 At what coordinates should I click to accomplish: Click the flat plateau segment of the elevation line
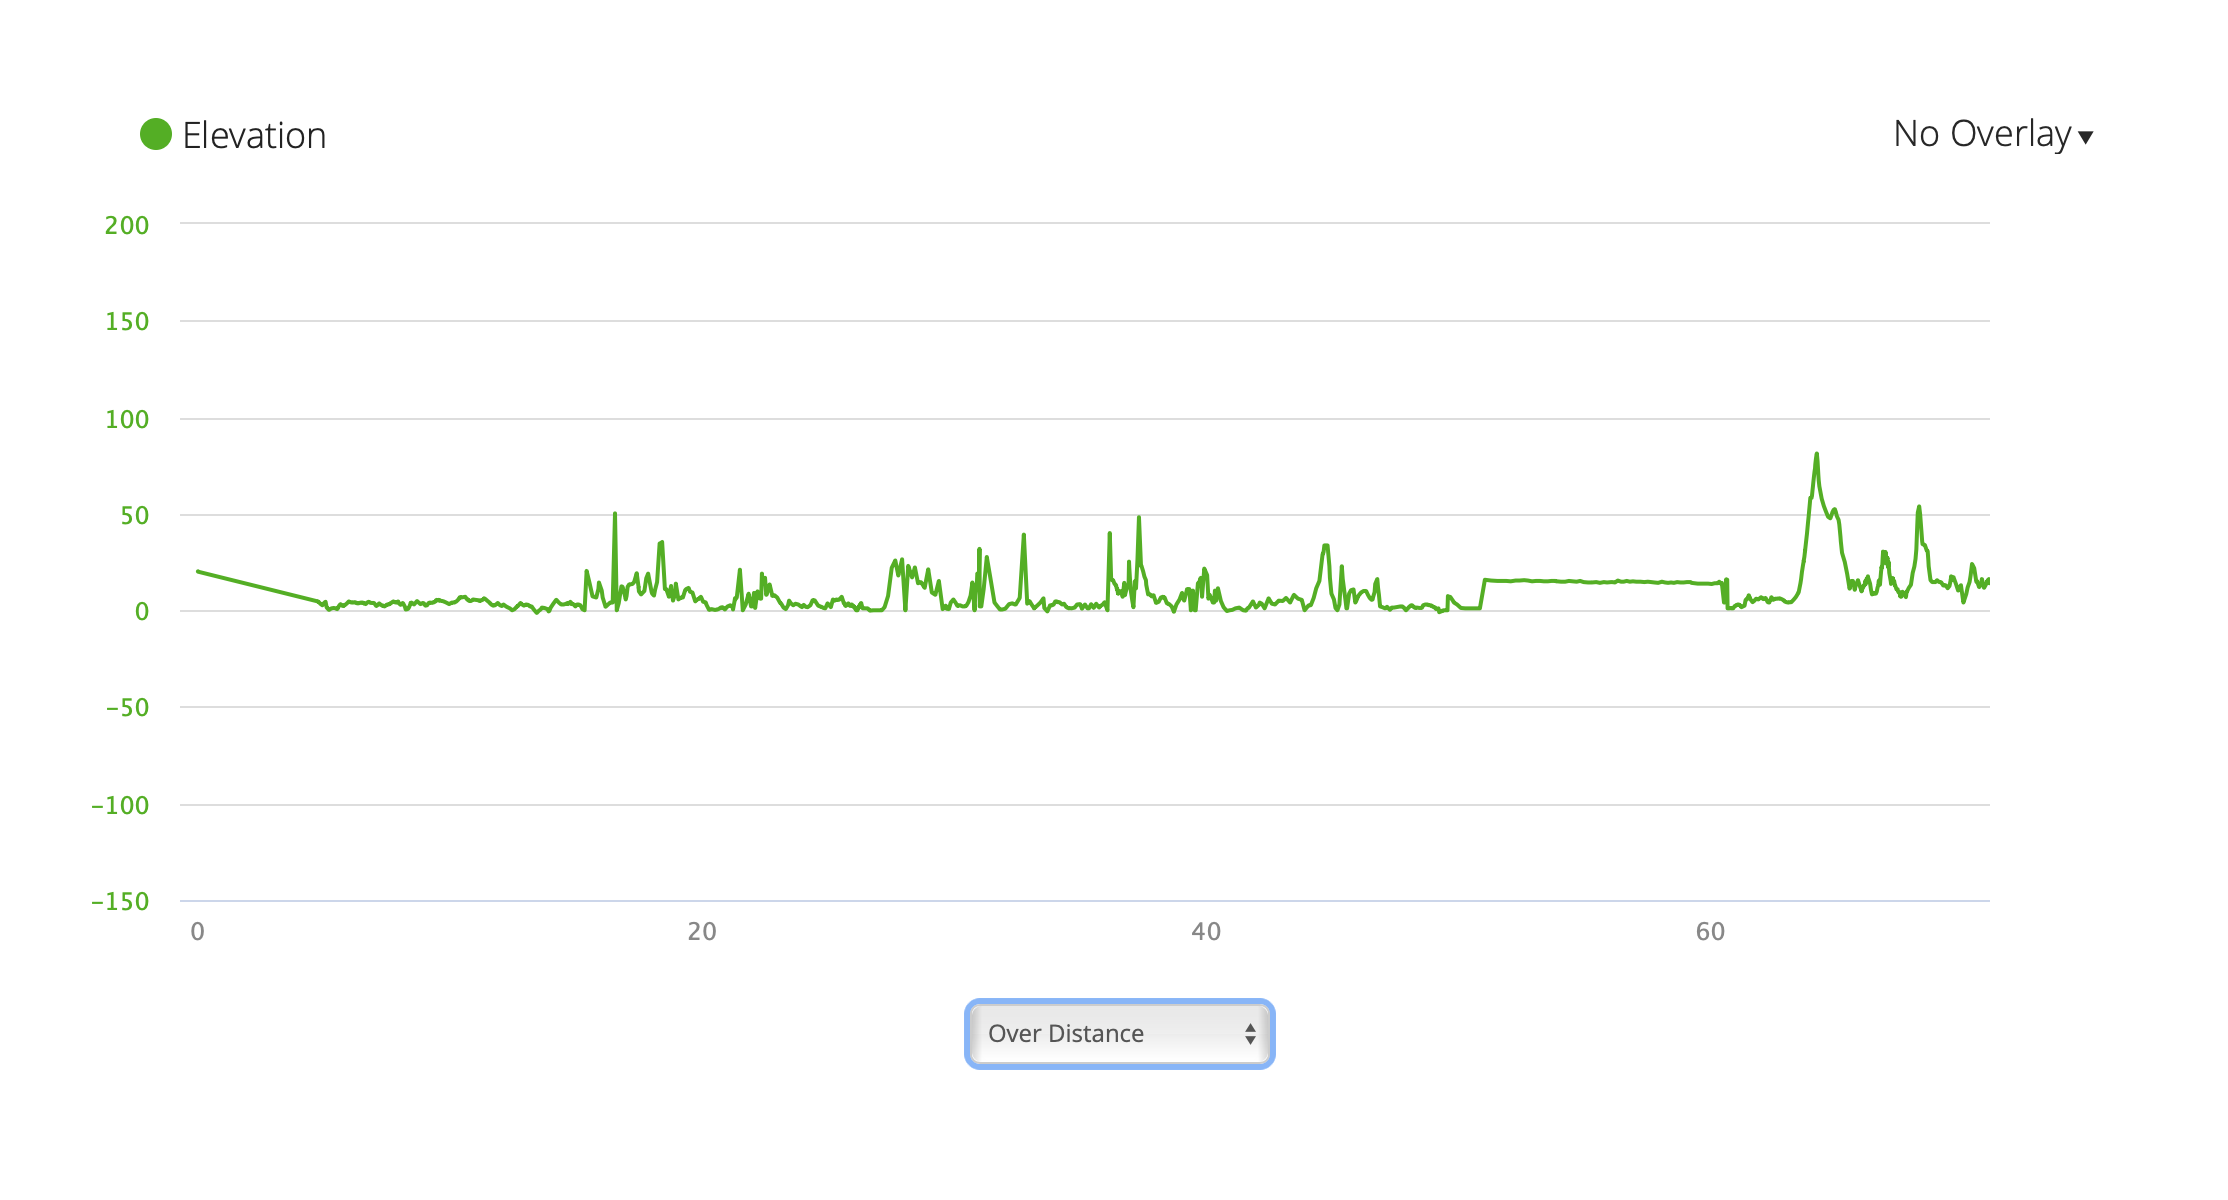point(1600,581)
